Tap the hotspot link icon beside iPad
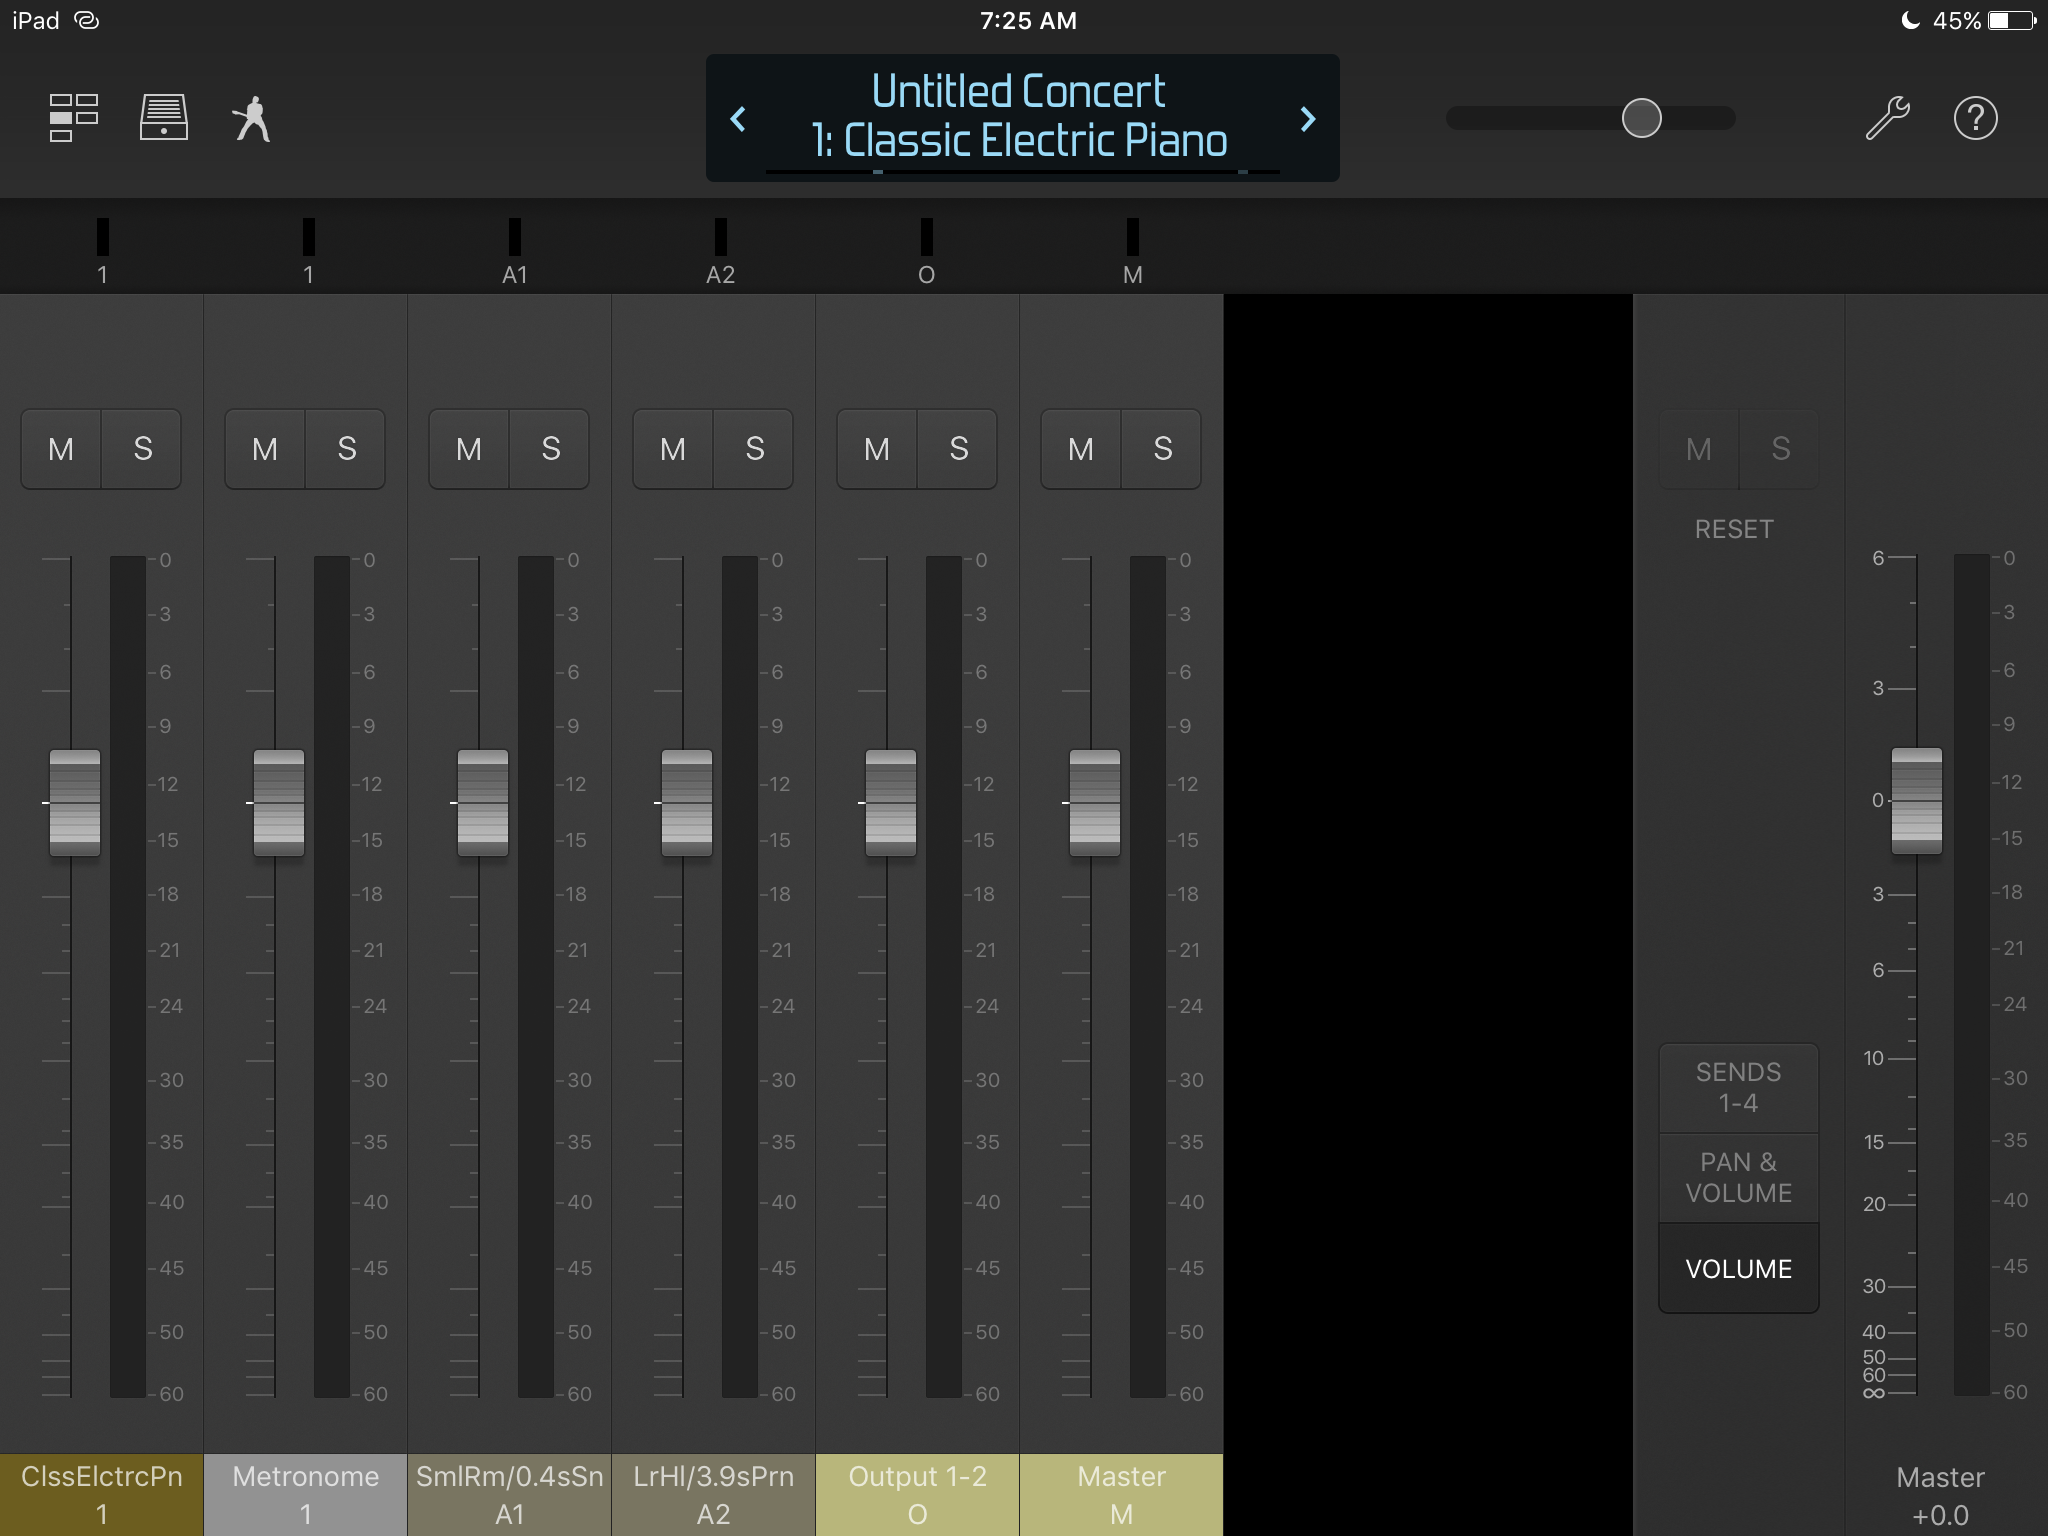 (88, 21)
